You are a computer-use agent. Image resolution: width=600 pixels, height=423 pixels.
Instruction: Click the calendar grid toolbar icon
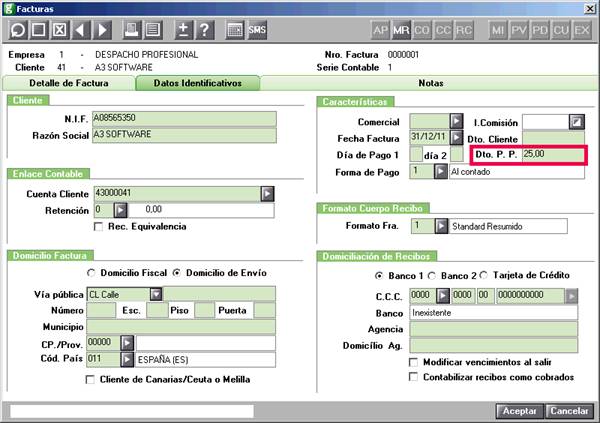[235, 29]
